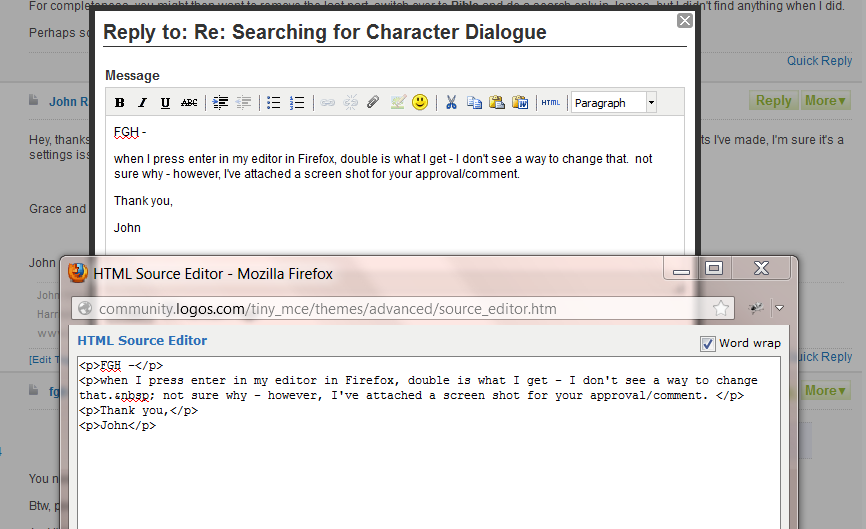Screen dimensions: 866x529
Task: Click the top Quick Reply link
Action: [820, 61]
